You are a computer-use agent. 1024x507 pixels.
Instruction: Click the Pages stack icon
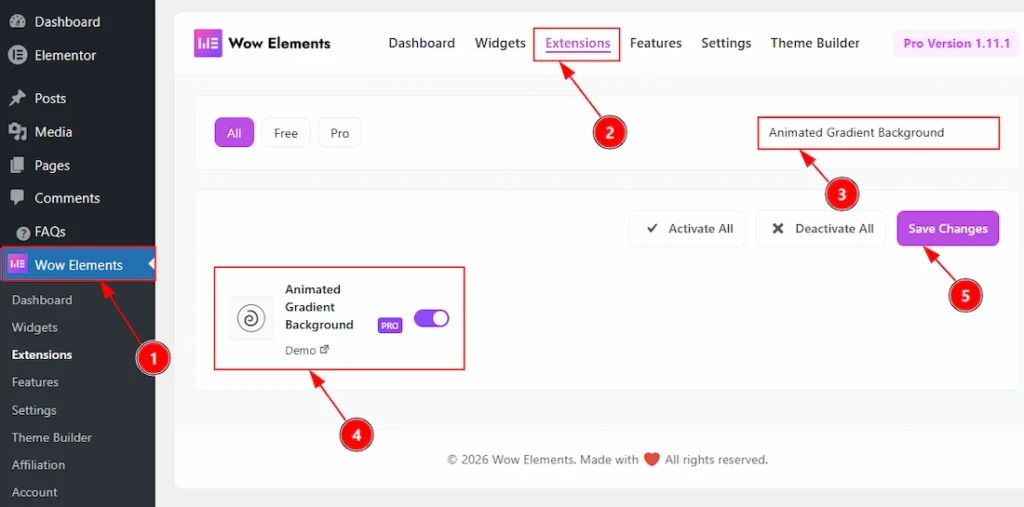point(18,165)
